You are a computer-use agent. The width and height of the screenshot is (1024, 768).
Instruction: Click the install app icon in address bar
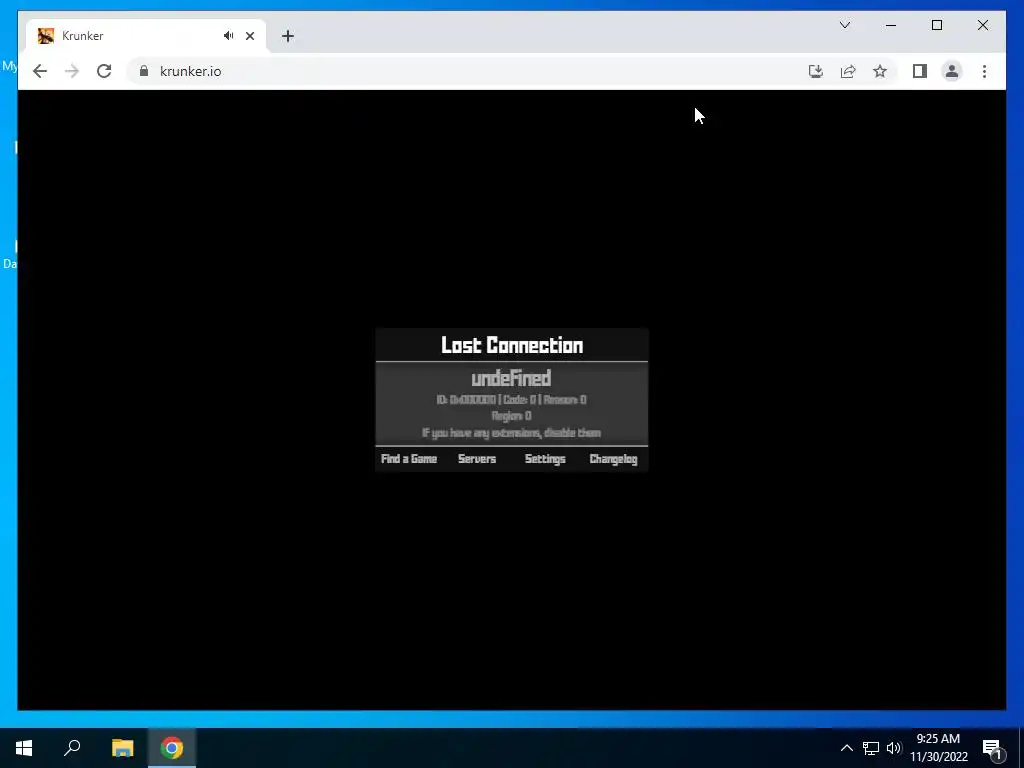click(816, 71)
